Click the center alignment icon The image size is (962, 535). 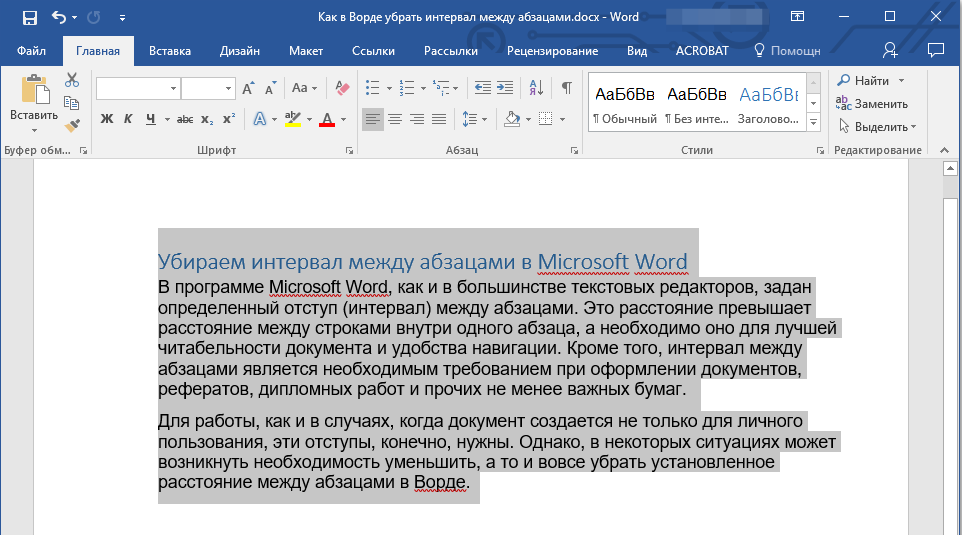pyautogui.click(x=395, y=120)
